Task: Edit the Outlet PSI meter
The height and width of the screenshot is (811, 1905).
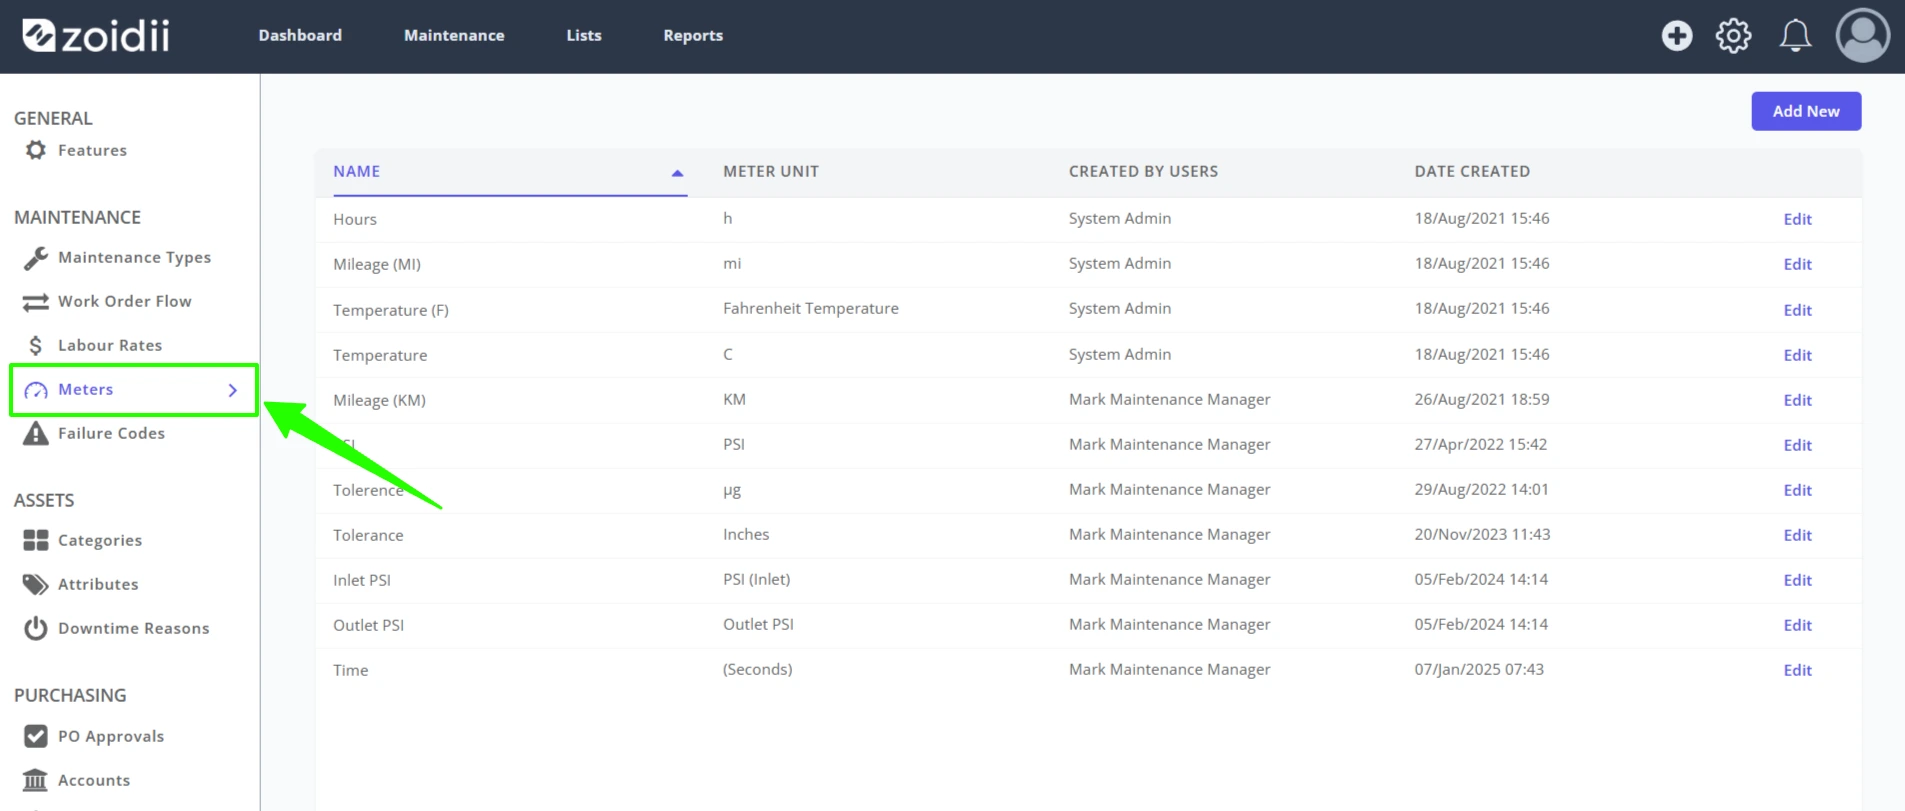Action: click(1797, 625)
